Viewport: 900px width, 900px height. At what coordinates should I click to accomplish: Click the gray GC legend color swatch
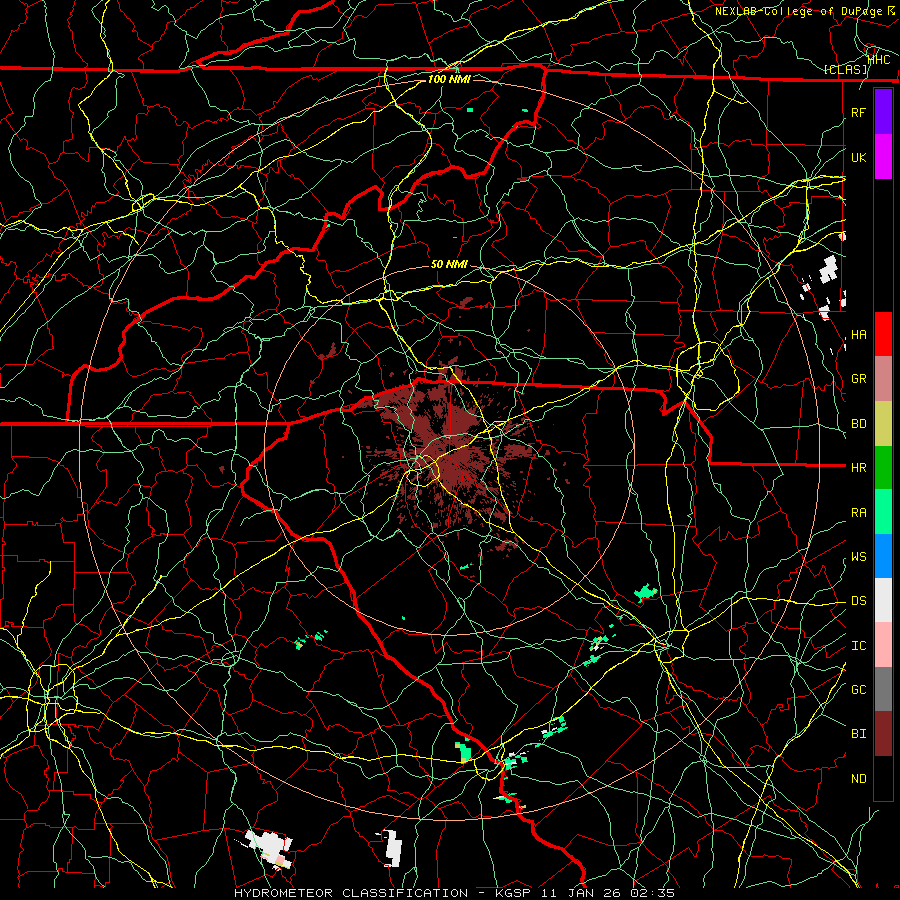883,689
